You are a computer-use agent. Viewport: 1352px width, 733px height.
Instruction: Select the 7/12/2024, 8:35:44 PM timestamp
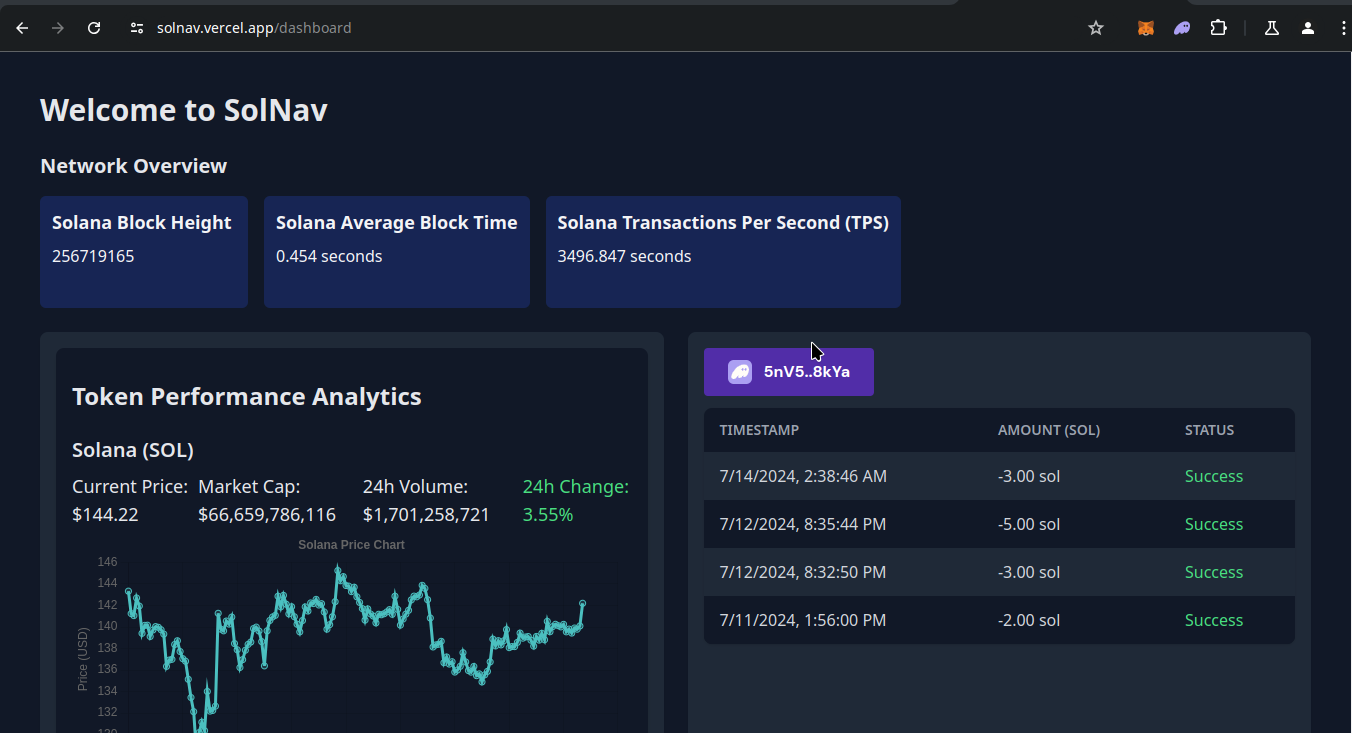pyautogui.click(x=803, y=524)
